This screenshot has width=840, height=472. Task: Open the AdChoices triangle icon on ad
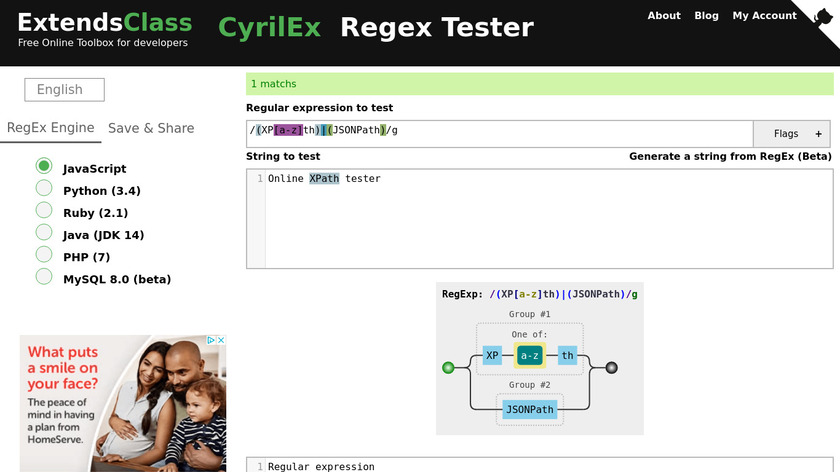point(211,340)
